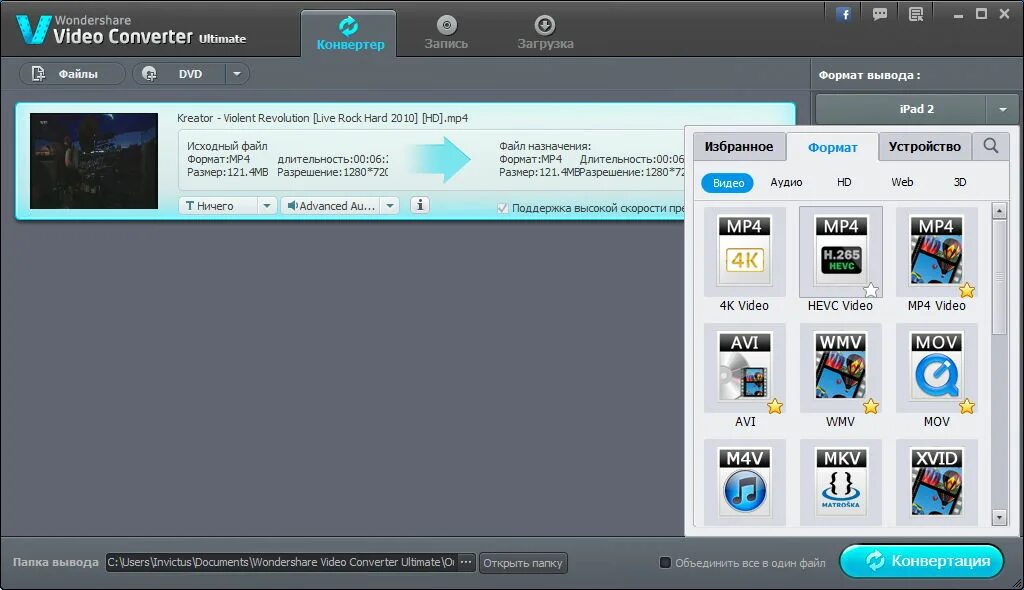Select the HD category

(844, 182)
